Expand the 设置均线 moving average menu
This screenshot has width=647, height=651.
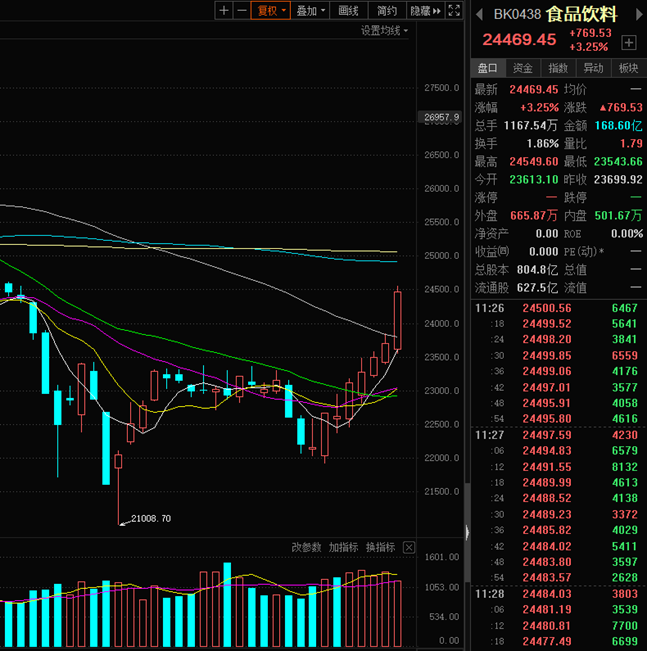click(x=385, y=31)
